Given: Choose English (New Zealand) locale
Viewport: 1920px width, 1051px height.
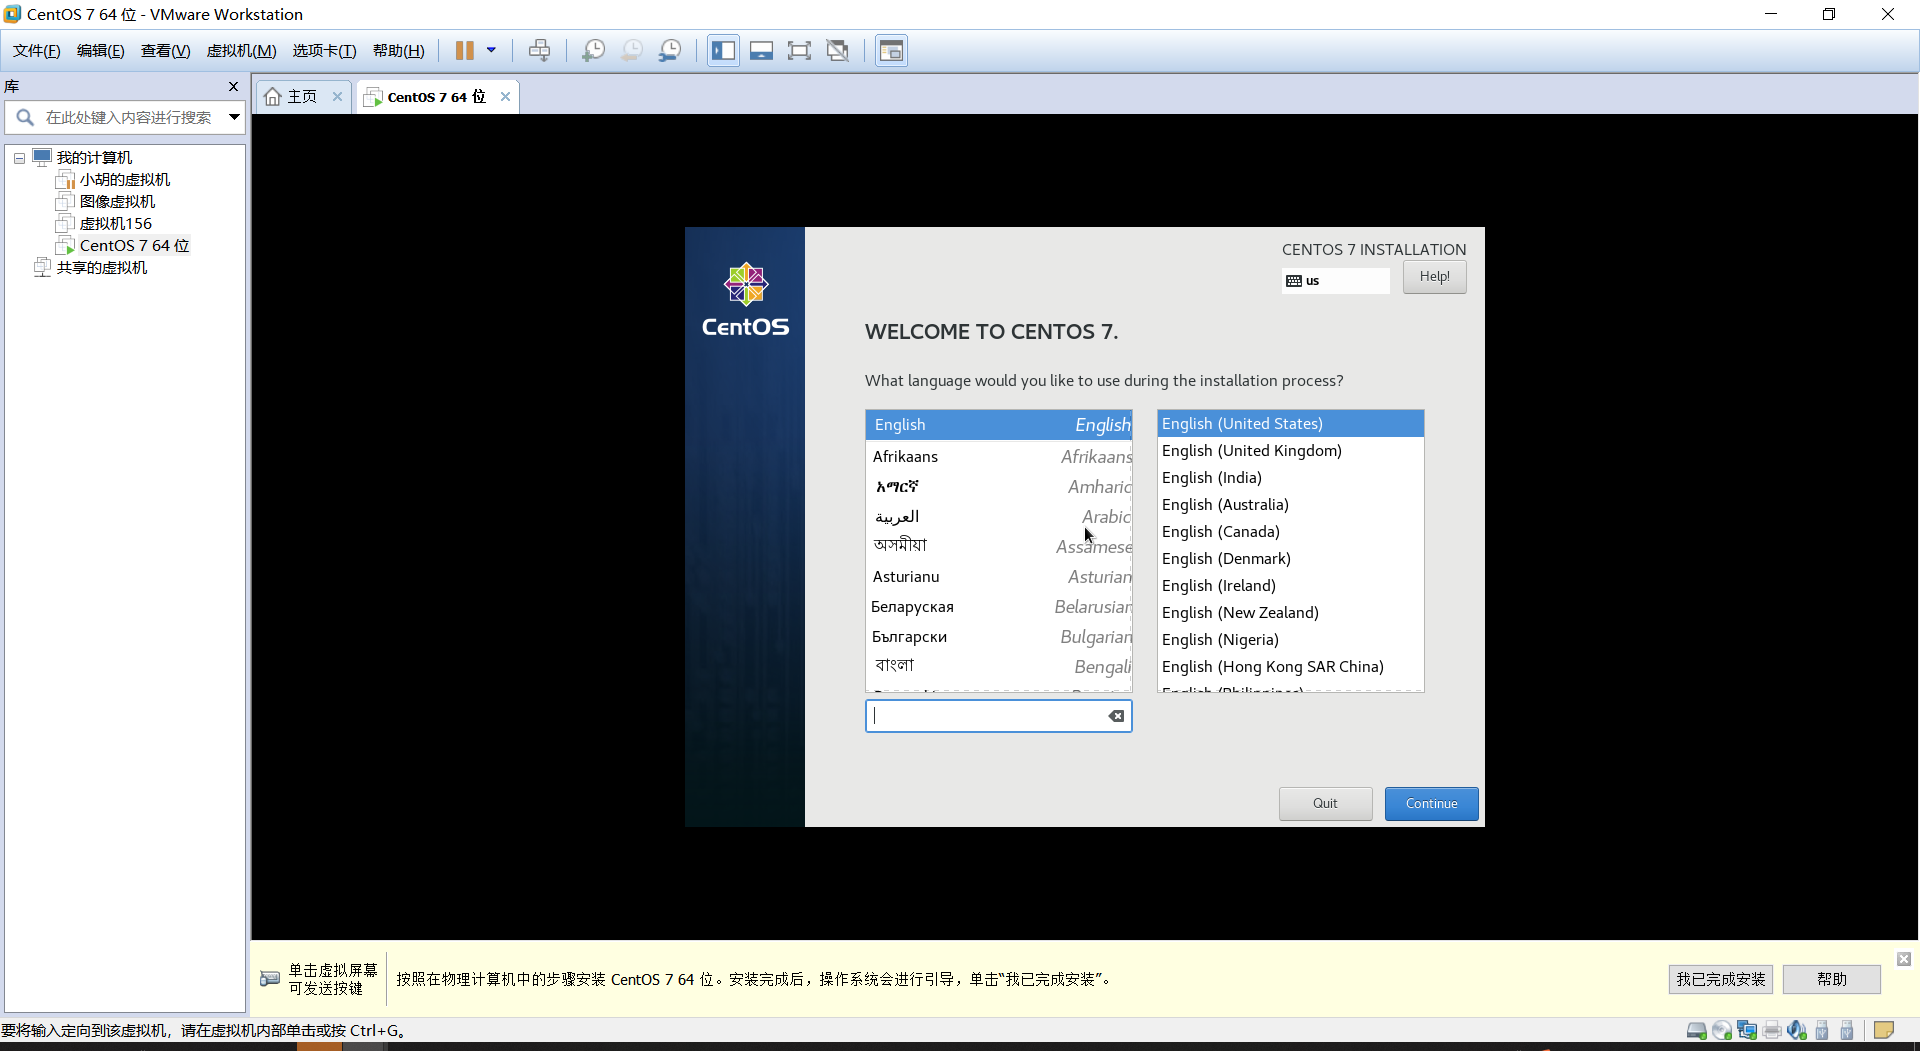Looking at the screenshot, I should coord(1291,613).
